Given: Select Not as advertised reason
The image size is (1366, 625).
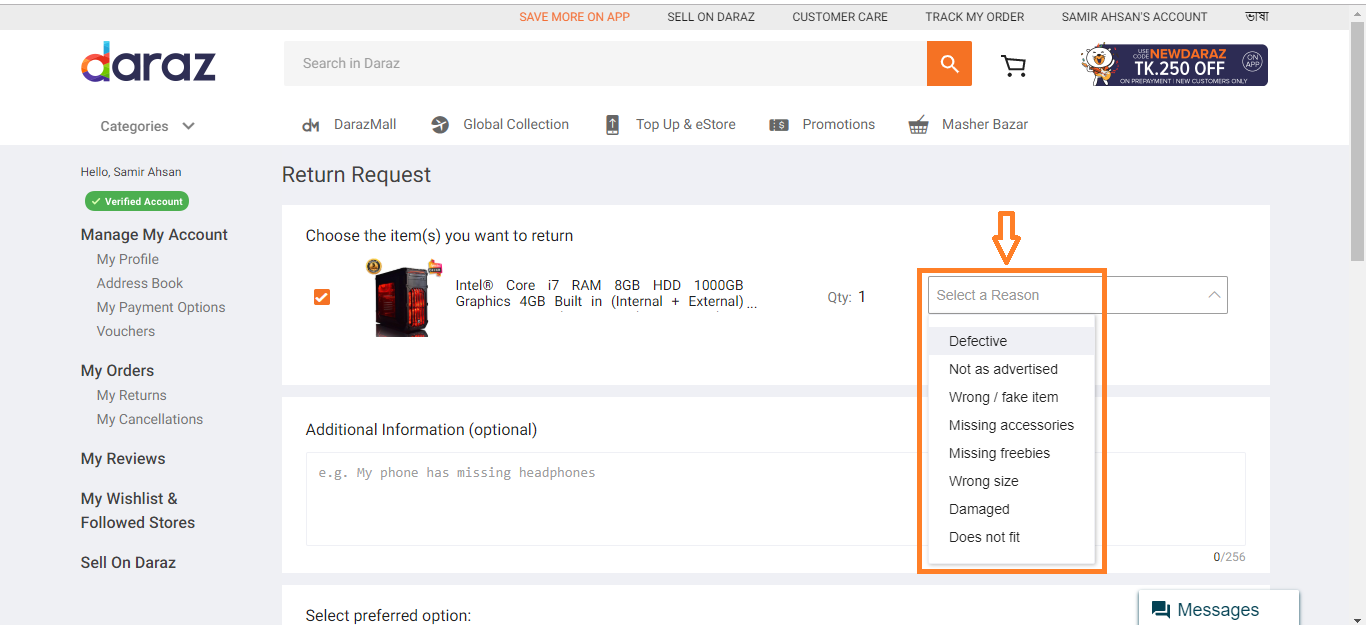Looking at the screenshot, I should (1003, 369).
